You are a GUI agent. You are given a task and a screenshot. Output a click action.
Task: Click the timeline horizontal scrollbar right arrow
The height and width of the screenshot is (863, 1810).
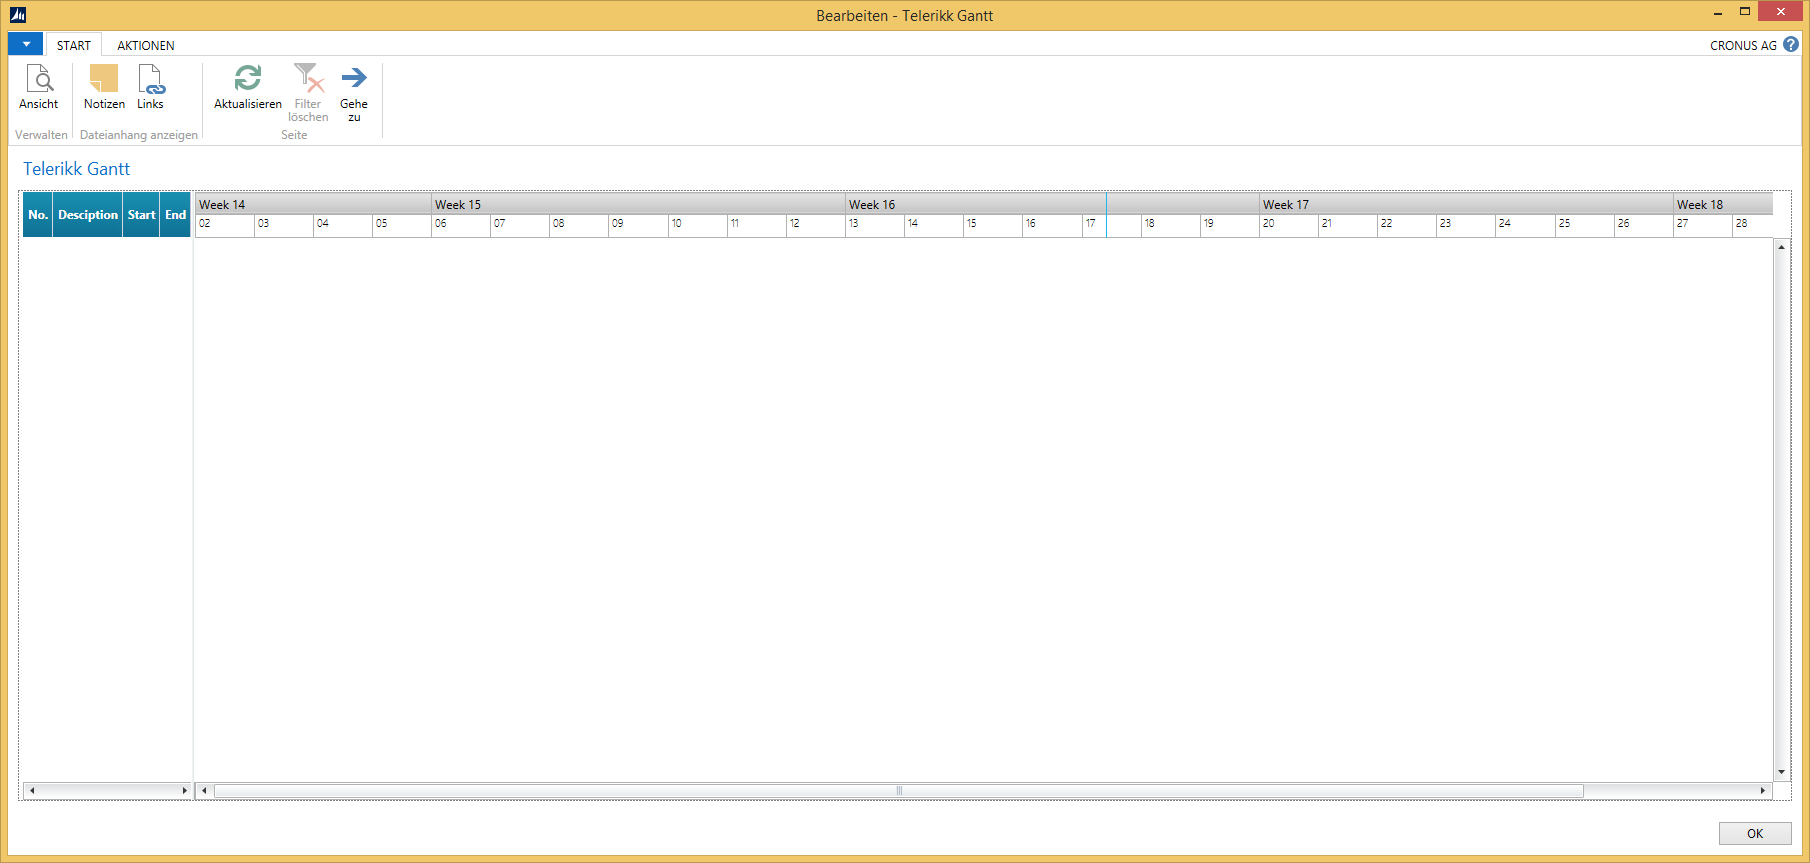[1763, 790]
